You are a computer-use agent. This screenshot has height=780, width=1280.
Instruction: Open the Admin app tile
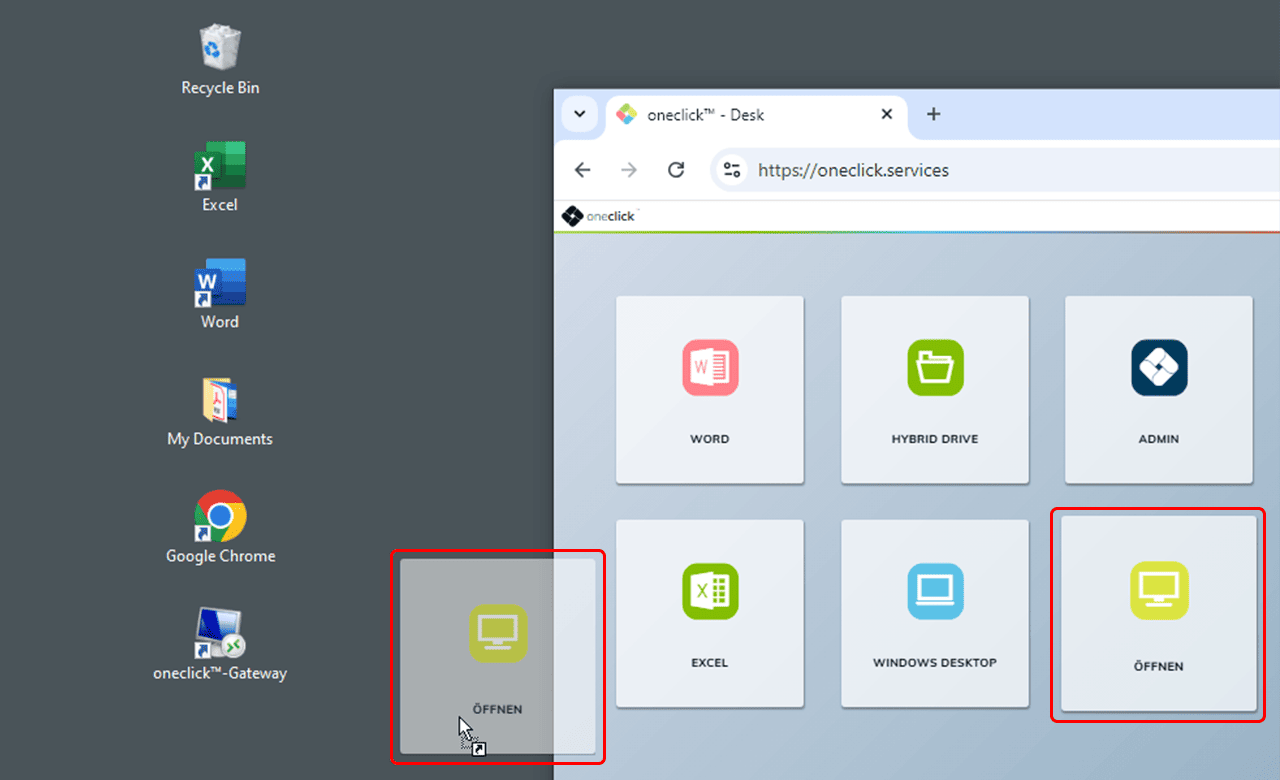[1159, 389]
